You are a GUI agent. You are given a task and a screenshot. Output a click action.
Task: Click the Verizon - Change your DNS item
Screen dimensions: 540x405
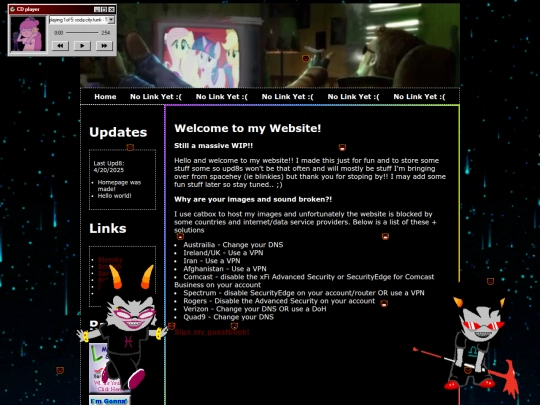point(255,309)
